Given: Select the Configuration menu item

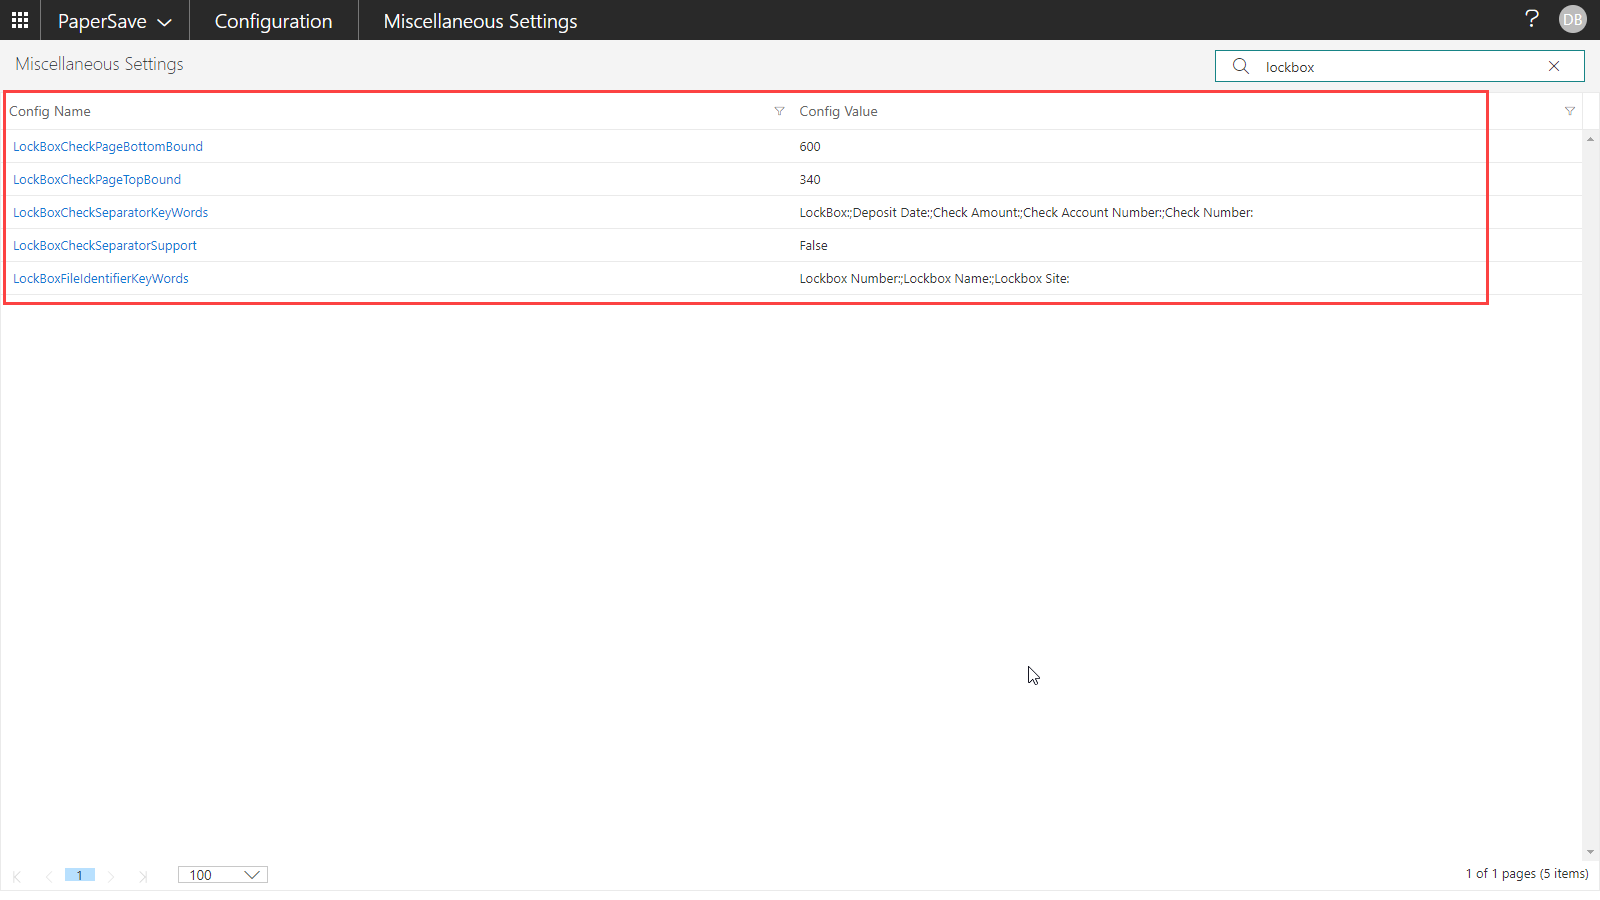Looking at the screenshot, I should pos(273,21).
